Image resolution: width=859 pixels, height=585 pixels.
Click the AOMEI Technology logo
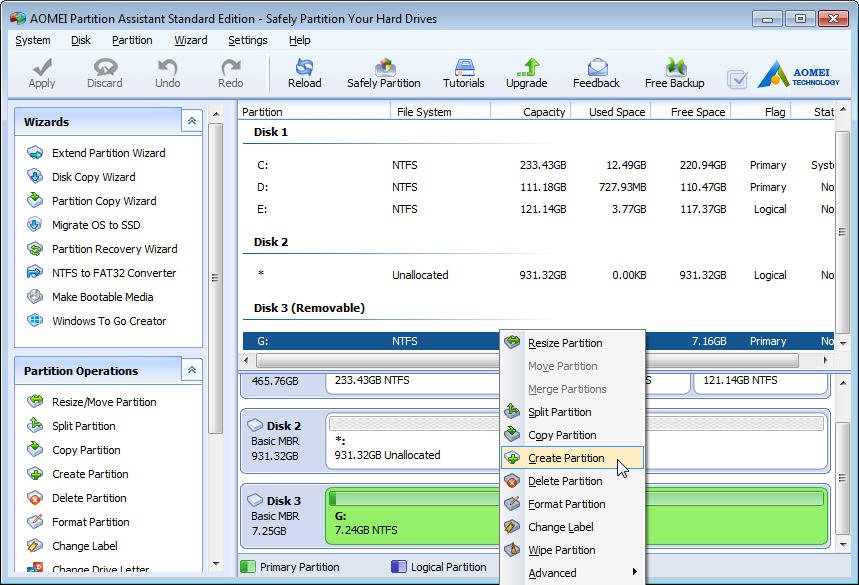(799, 75)
